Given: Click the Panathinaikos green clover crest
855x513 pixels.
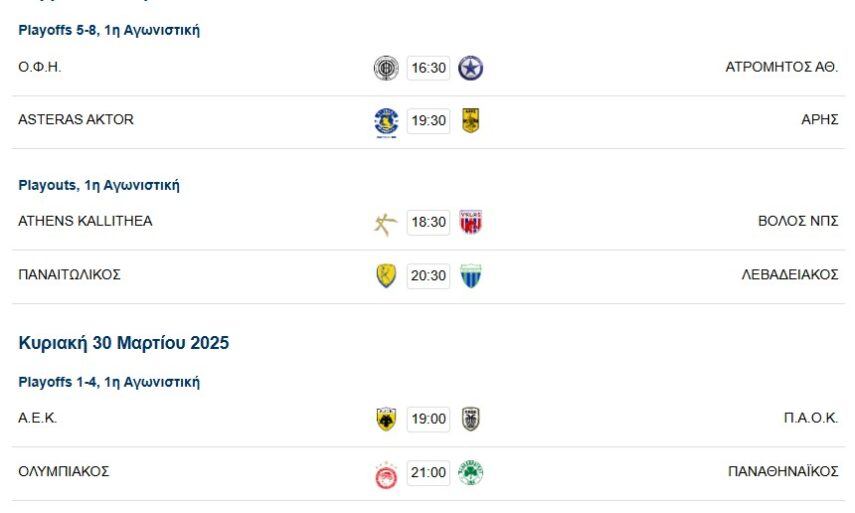Looking at the screenshot, I should click(471, 473).
